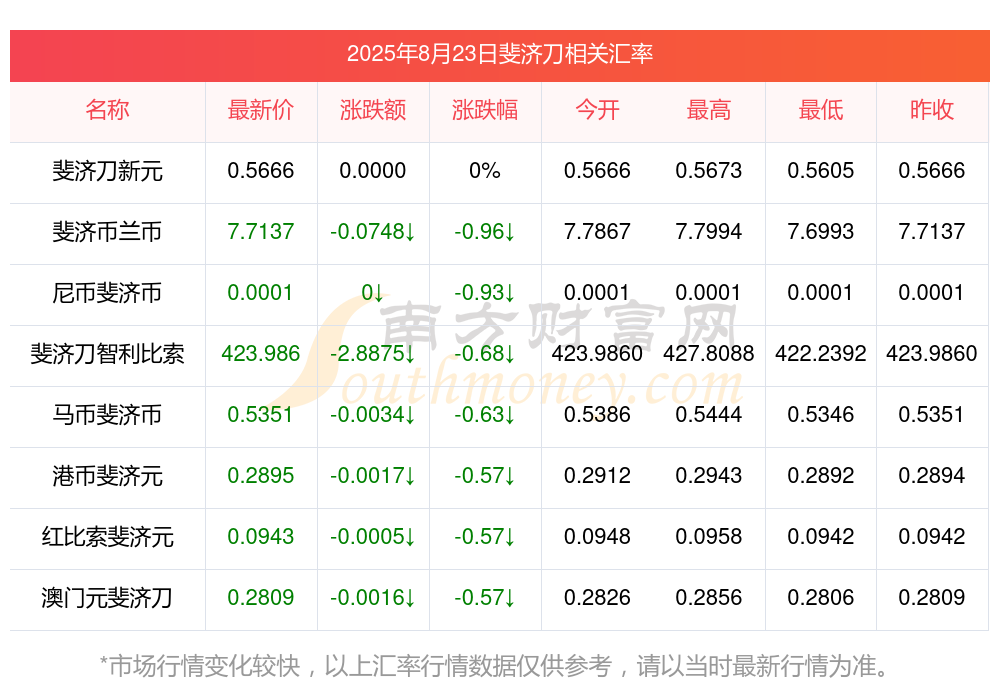Viewport: 1000px width, 698px height.
Task: Click the change amount -0.0017↓
Action: (x=372, y=476)
